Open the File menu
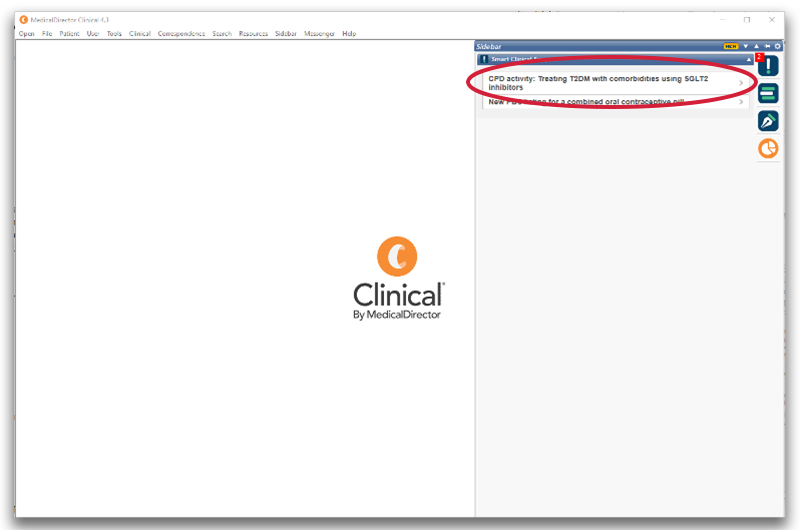Image resolution: width=800 pixels, height=530 pixels. click(x=47, y=34)
